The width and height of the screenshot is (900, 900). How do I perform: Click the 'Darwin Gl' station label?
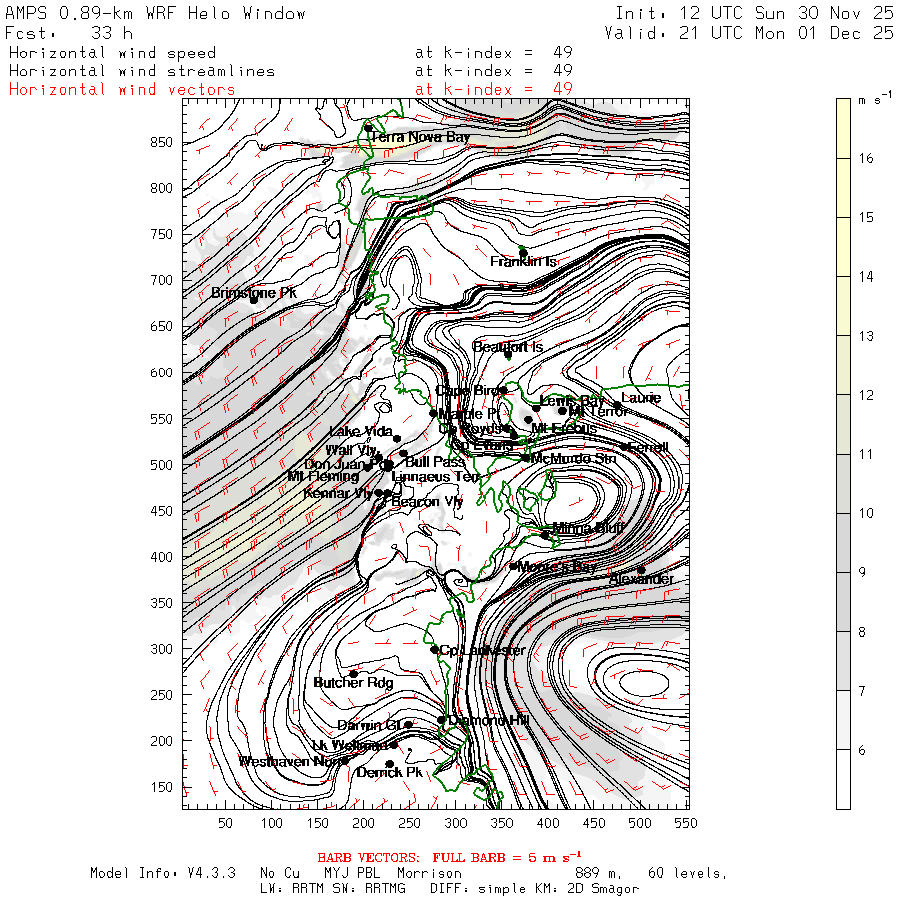pos(370,726)
